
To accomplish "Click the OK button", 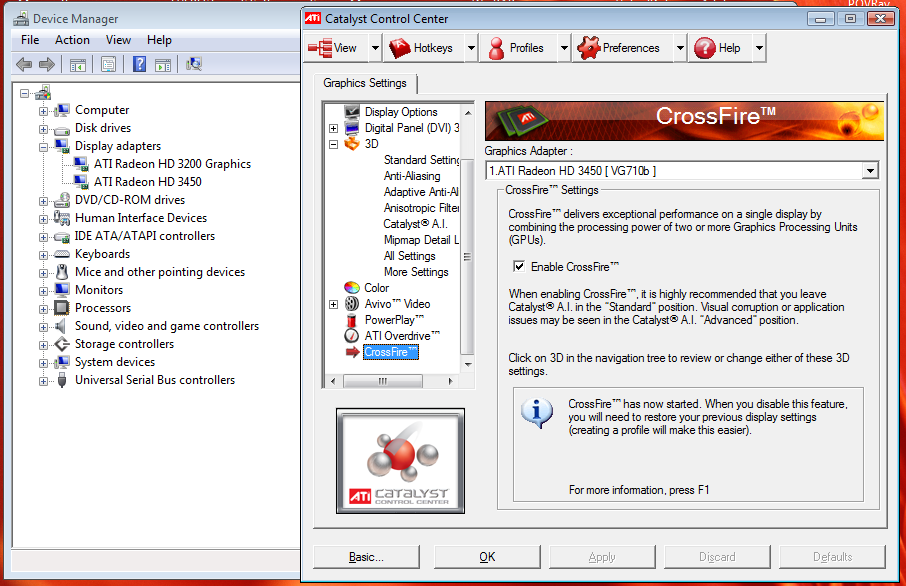I will 487,557.
